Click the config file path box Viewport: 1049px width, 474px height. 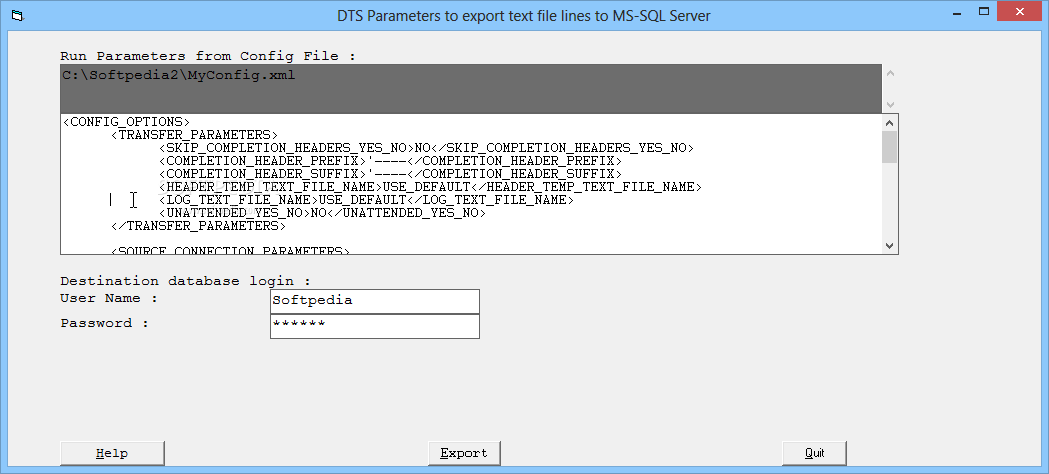[x=471, y=89]
